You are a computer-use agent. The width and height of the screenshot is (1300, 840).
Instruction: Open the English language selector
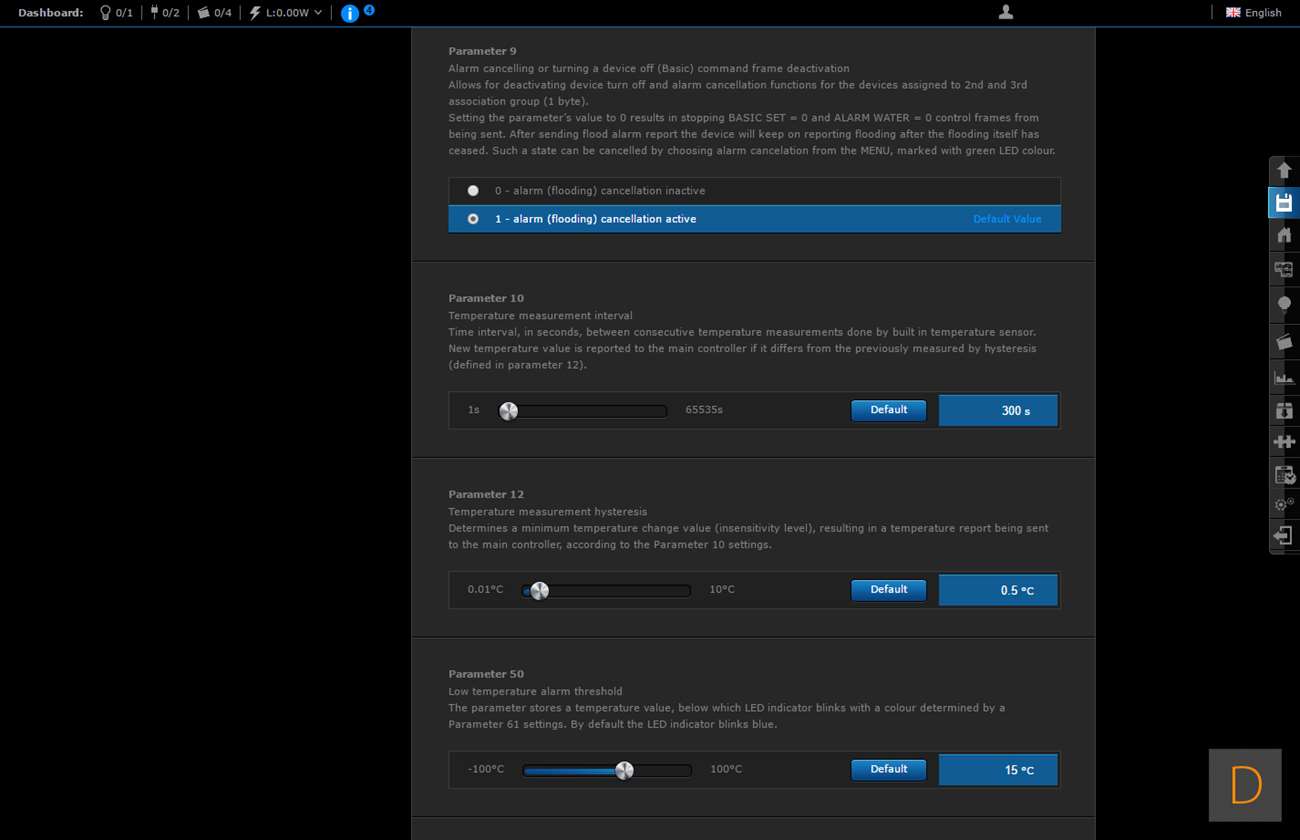click(x=1254, y=13)
